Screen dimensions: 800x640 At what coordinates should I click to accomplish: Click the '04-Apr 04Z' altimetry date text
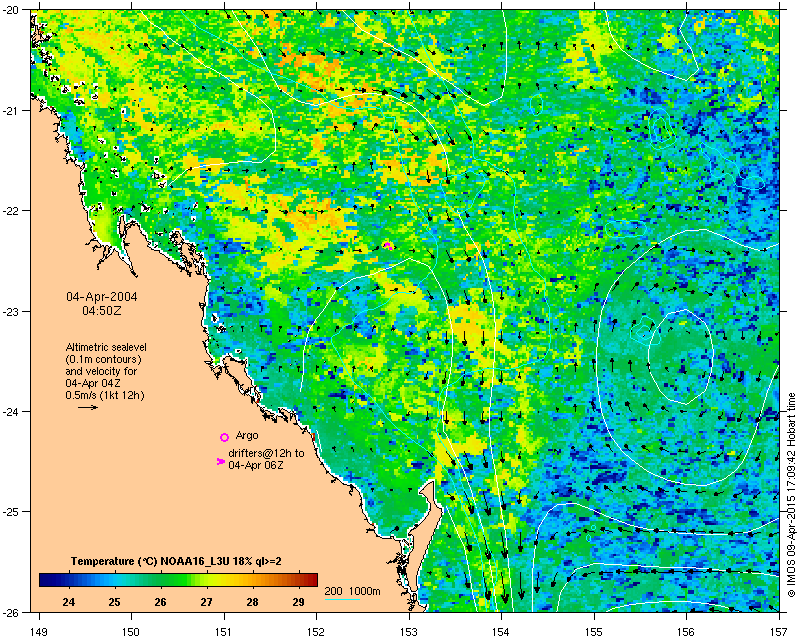tap(93, 383)
